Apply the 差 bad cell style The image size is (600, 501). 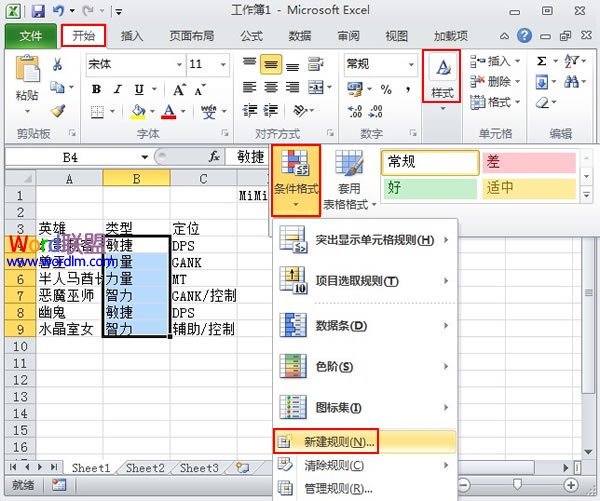[x=529, y=162]
